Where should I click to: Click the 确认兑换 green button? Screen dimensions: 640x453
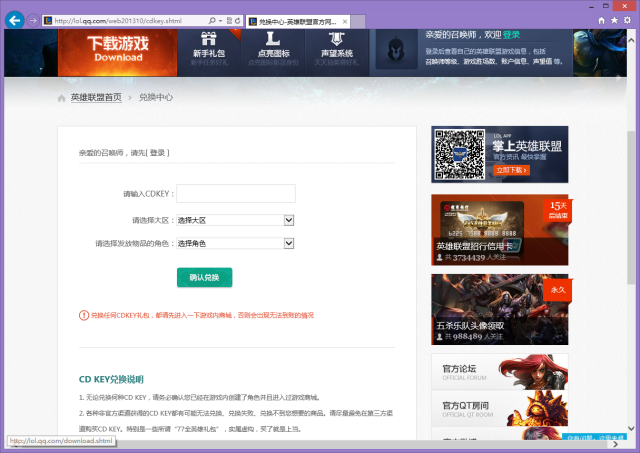[x=204, y=278]
